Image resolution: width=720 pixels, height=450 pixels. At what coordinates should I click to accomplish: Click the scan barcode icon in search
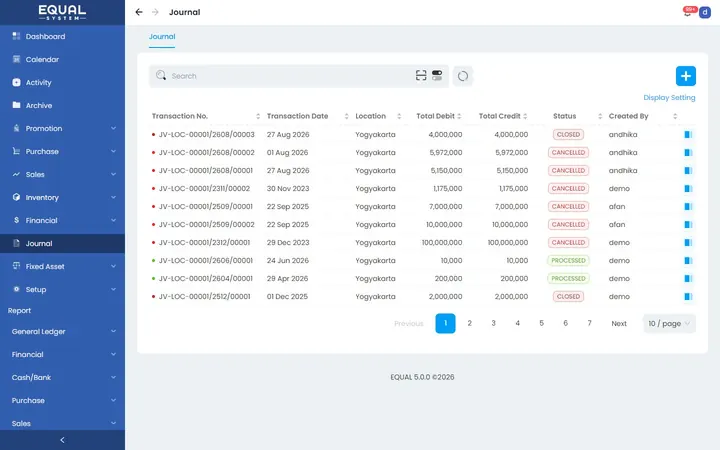(x=421, y=75)
